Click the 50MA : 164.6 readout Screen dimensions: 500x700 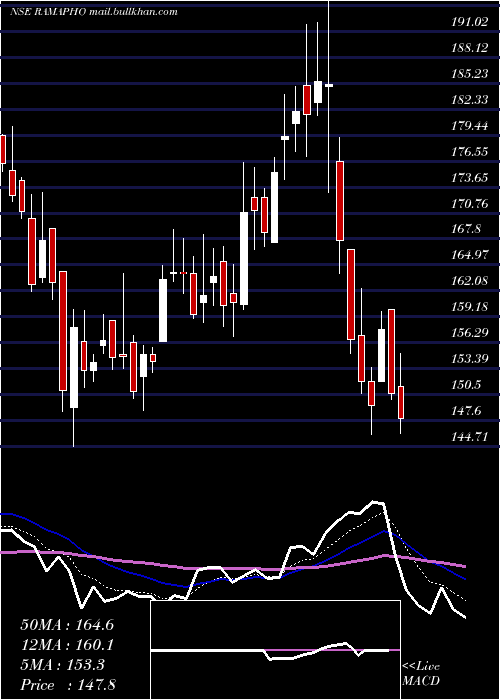[67, 625]
